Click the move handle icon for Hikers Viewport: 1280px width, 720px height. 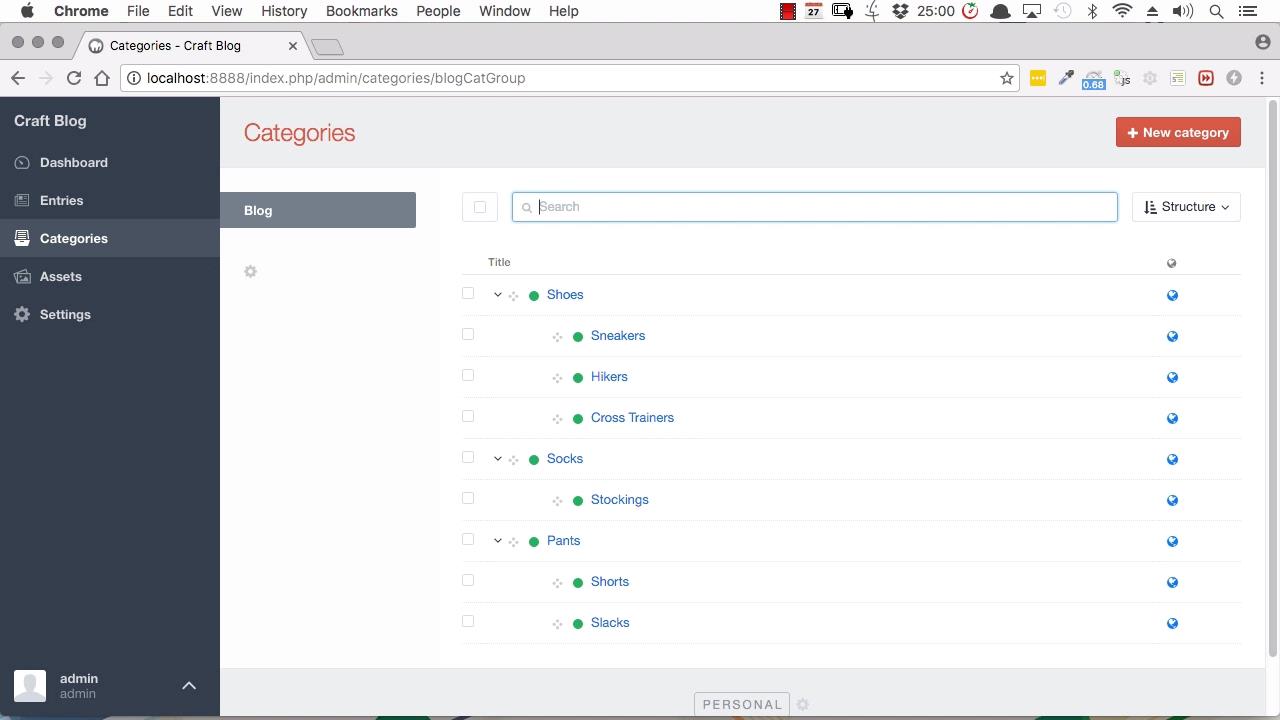[x=558, y=377]
